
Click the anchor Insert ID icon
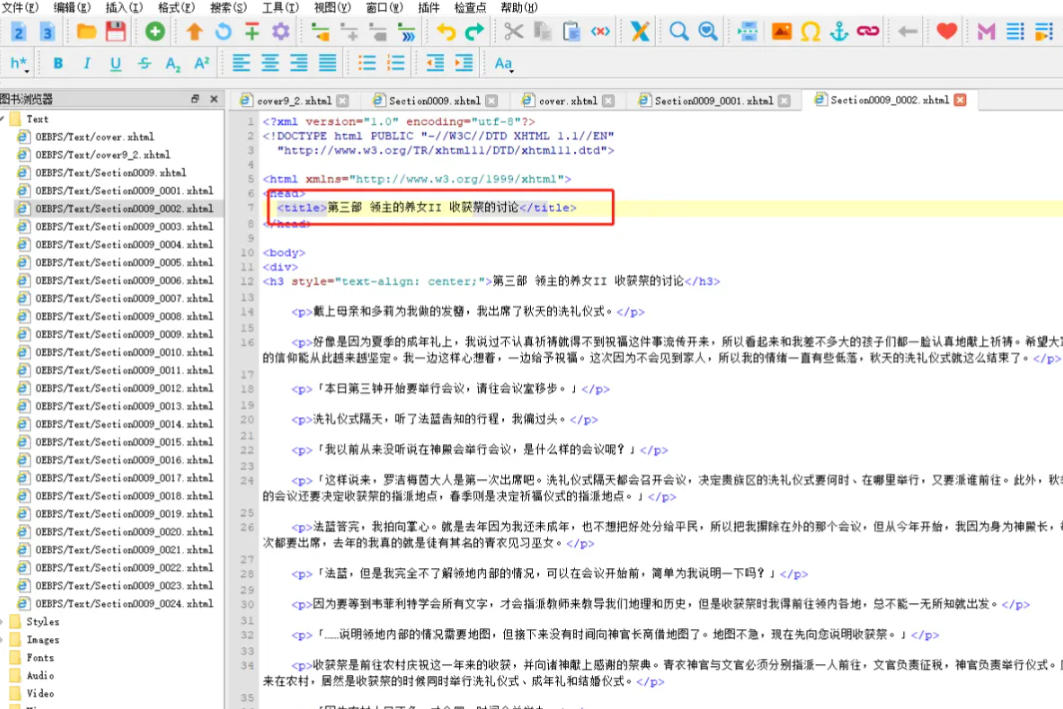(x=839, y=31)
